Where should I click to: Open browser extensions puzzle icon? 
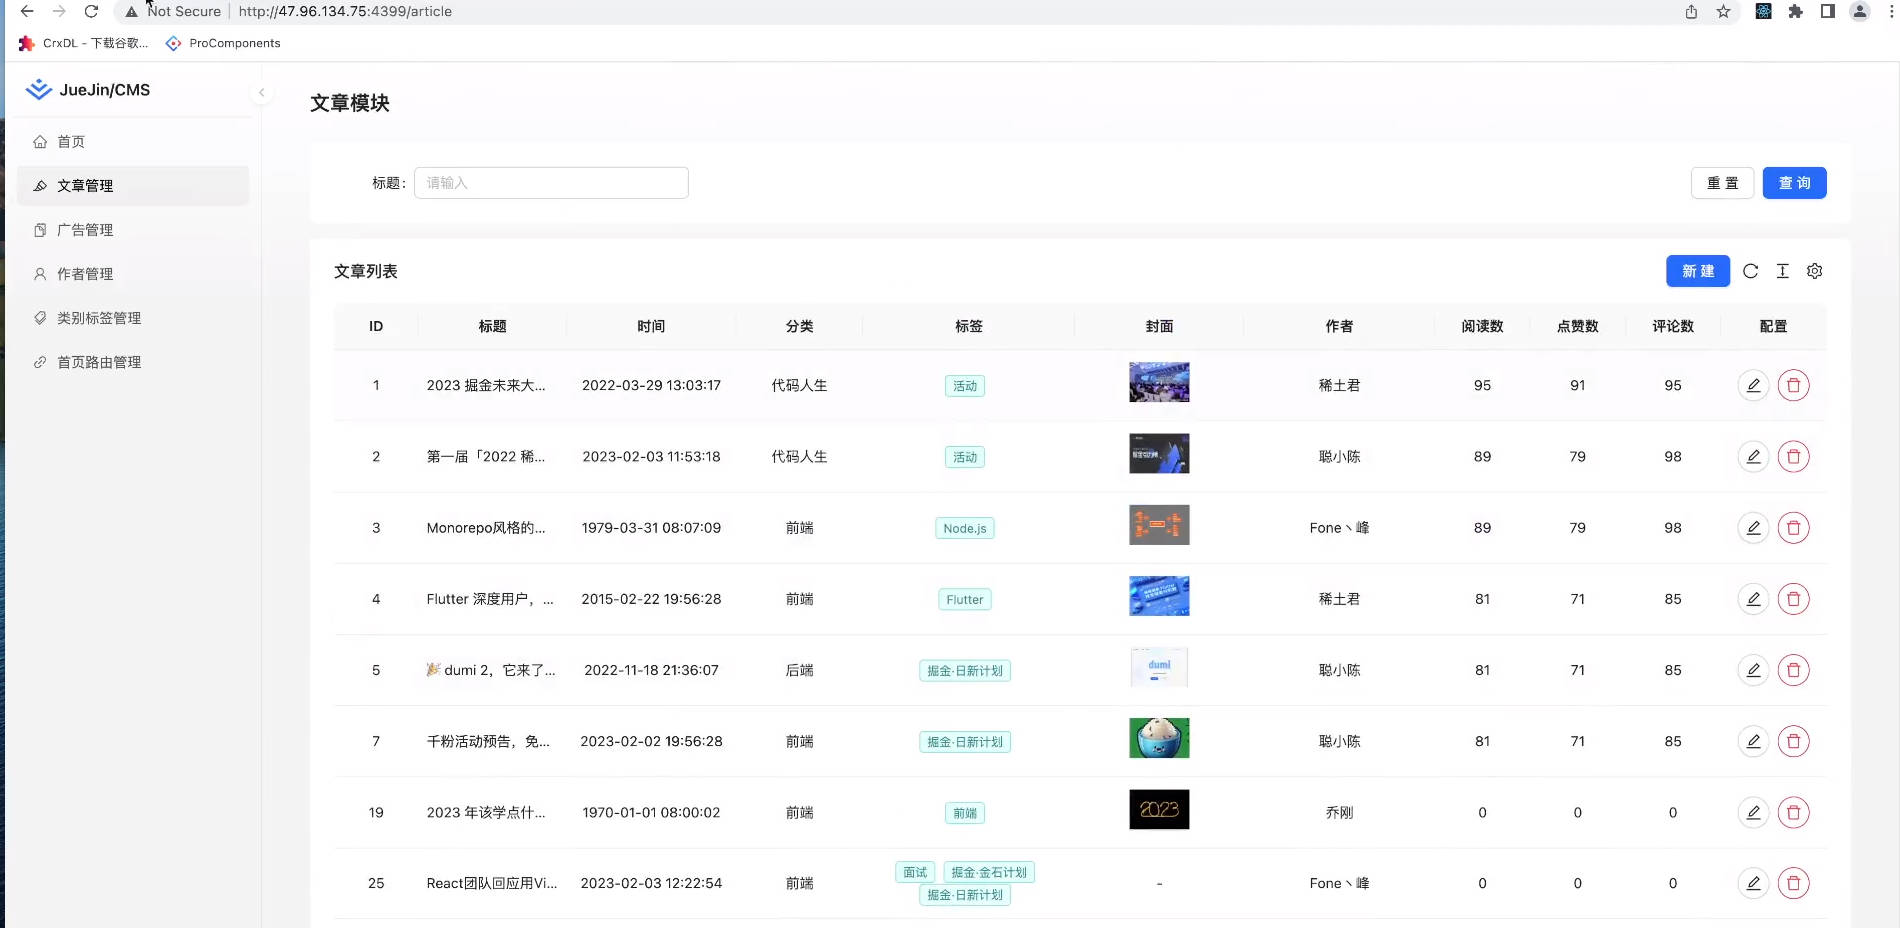pyautogui.click(x=1795, y=11)
